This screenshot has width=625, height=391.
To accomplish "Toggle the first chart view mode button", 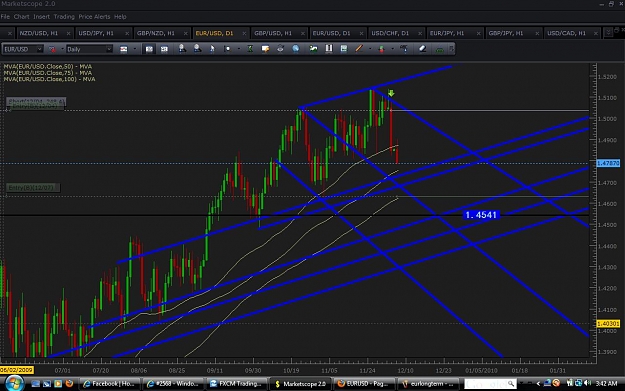I will click(x=149, y=49).
